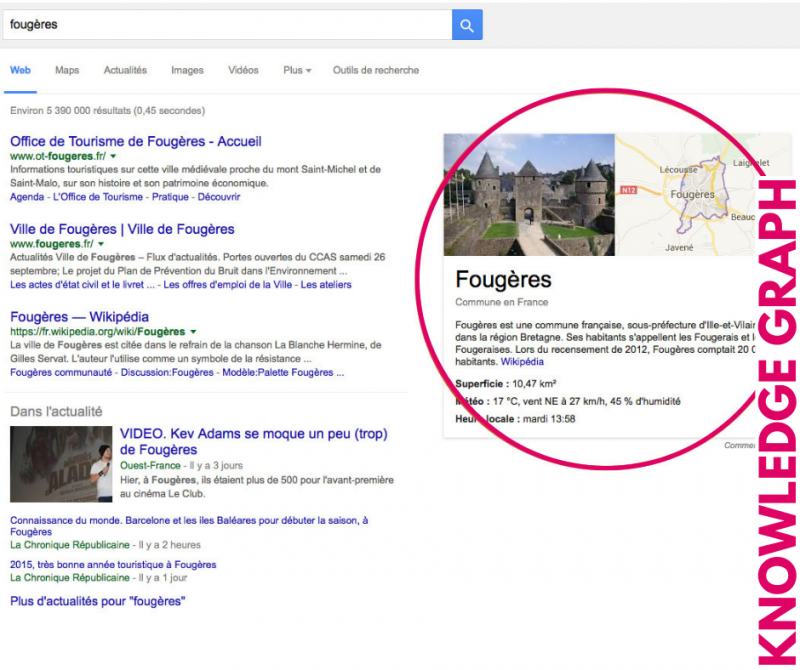Open Outils de recherche

(x=376, y=70)
